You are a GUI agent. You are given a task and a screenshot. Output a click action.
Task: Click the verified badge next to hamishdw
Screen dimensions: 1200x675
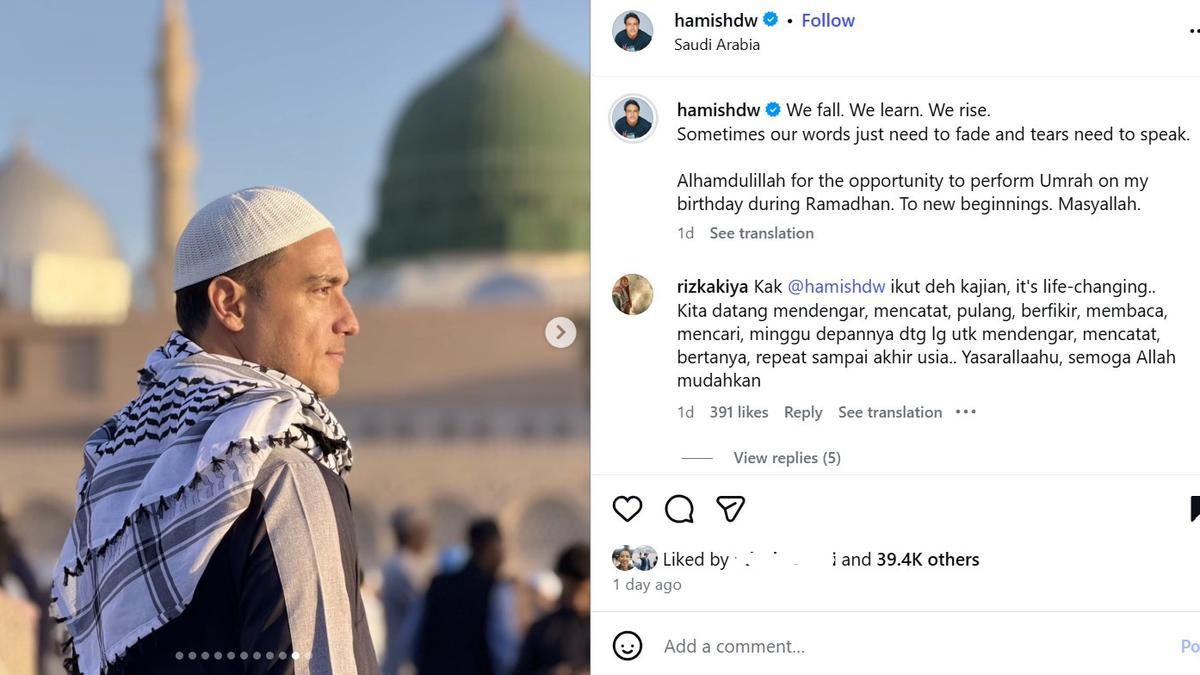pos(768,19)
